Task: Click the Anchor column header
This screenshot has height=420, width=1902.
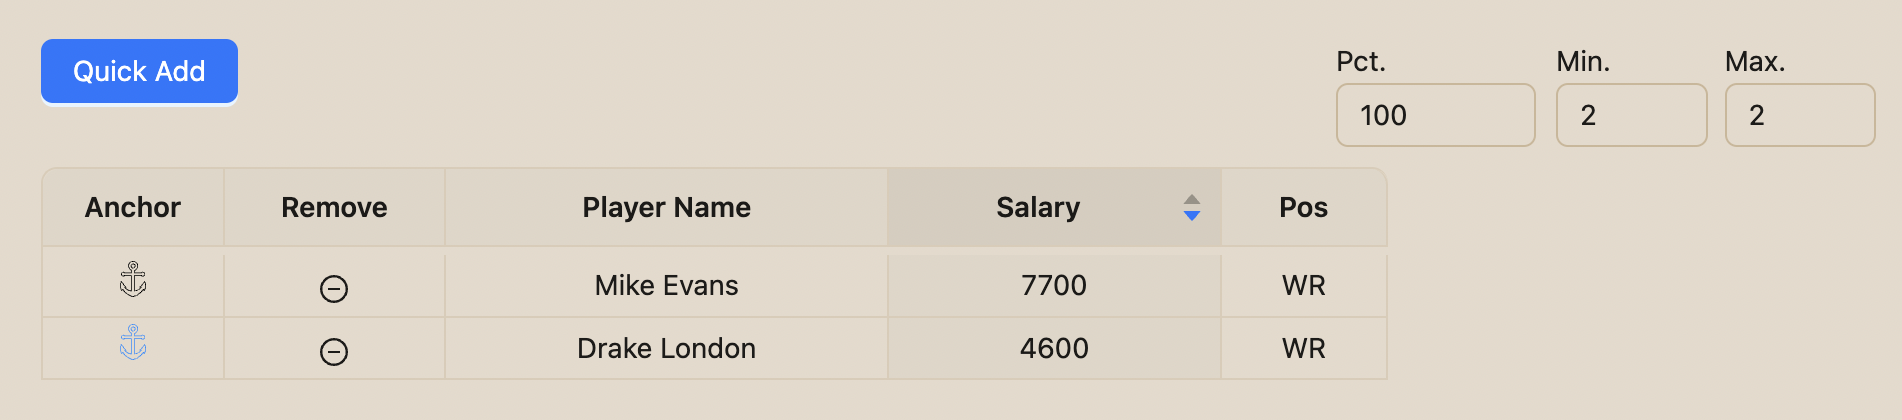Action: pyautogui.click(x=133, y=207)
